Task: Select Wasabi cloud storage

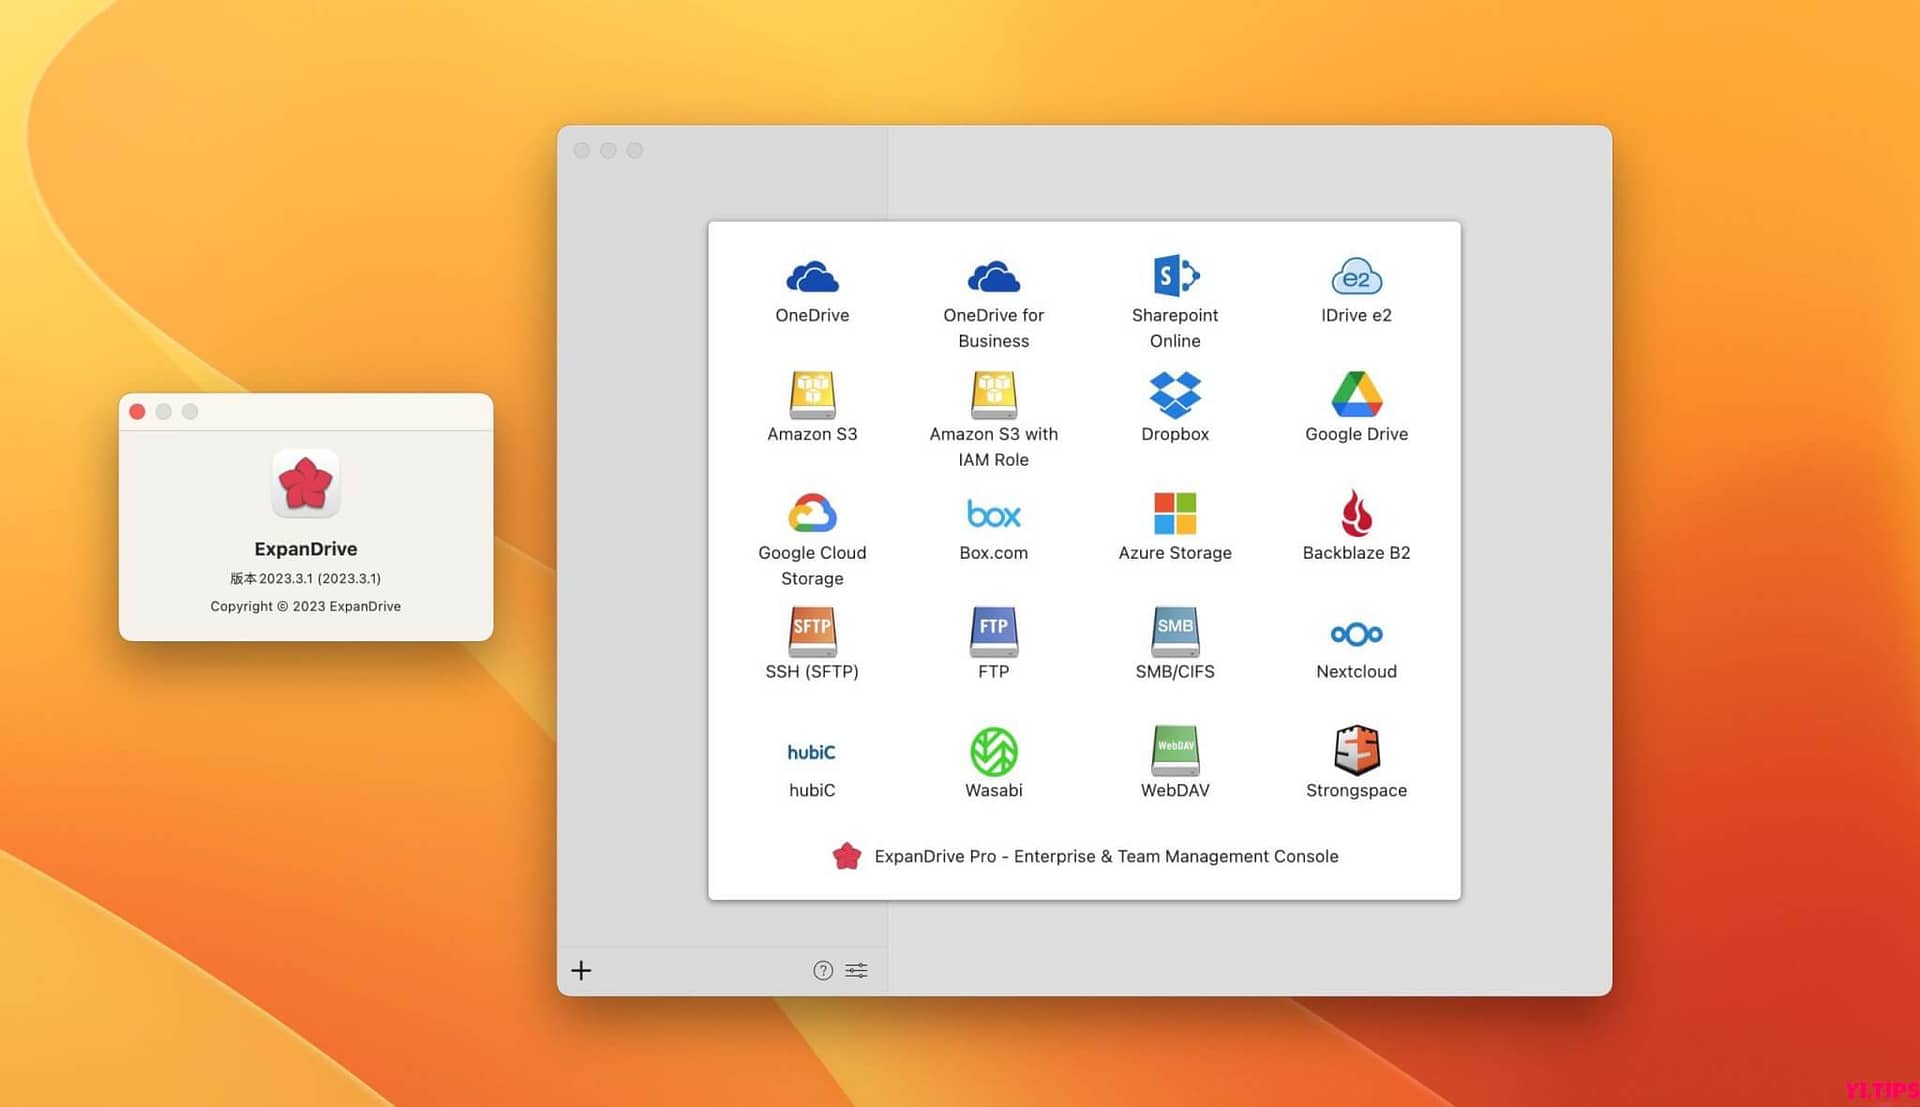Action: (993, 763)
